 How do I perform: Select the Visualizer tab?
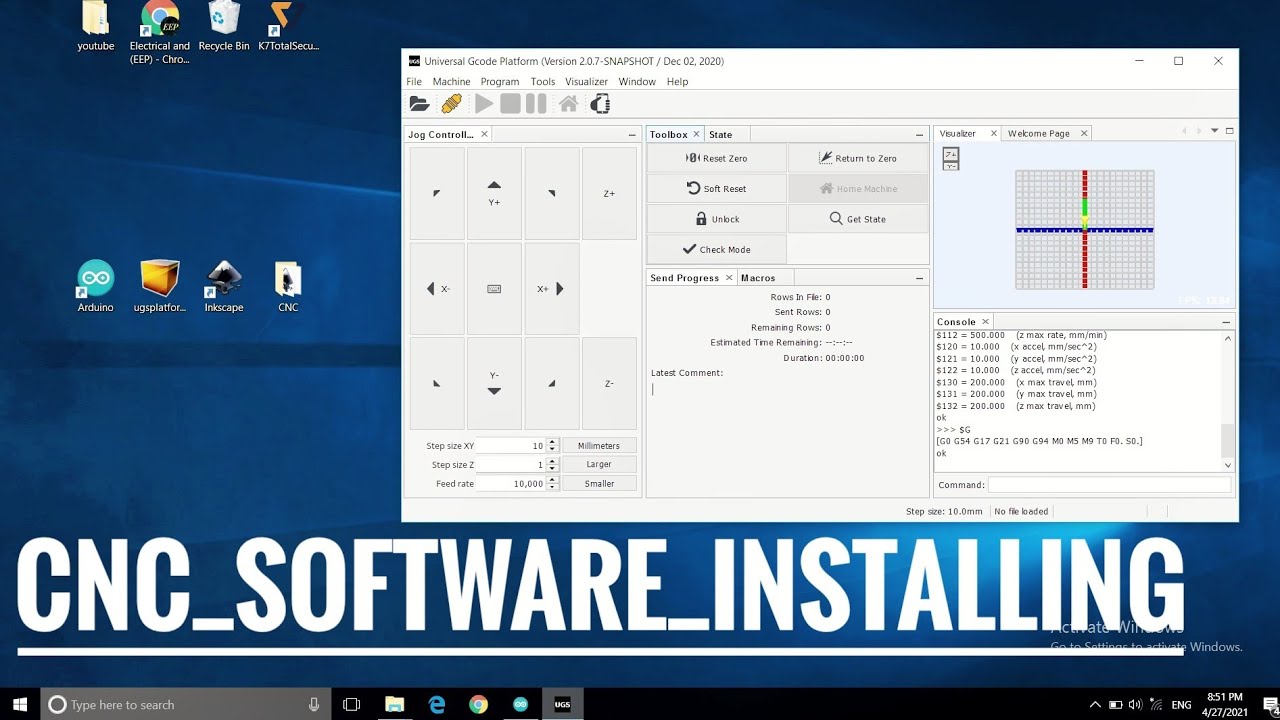[957, 133]
